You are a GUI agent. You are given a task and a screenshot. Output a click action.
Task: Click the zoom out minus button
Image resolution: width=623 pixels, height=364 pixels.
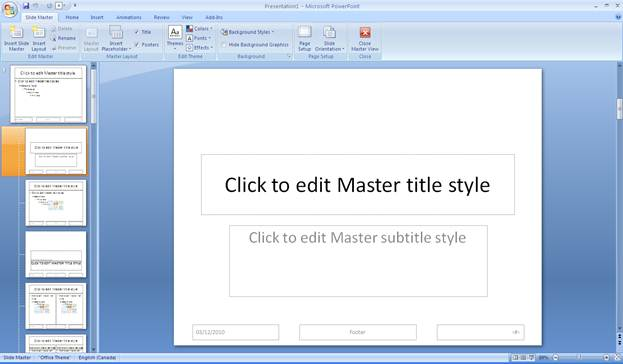pos(556,358)
